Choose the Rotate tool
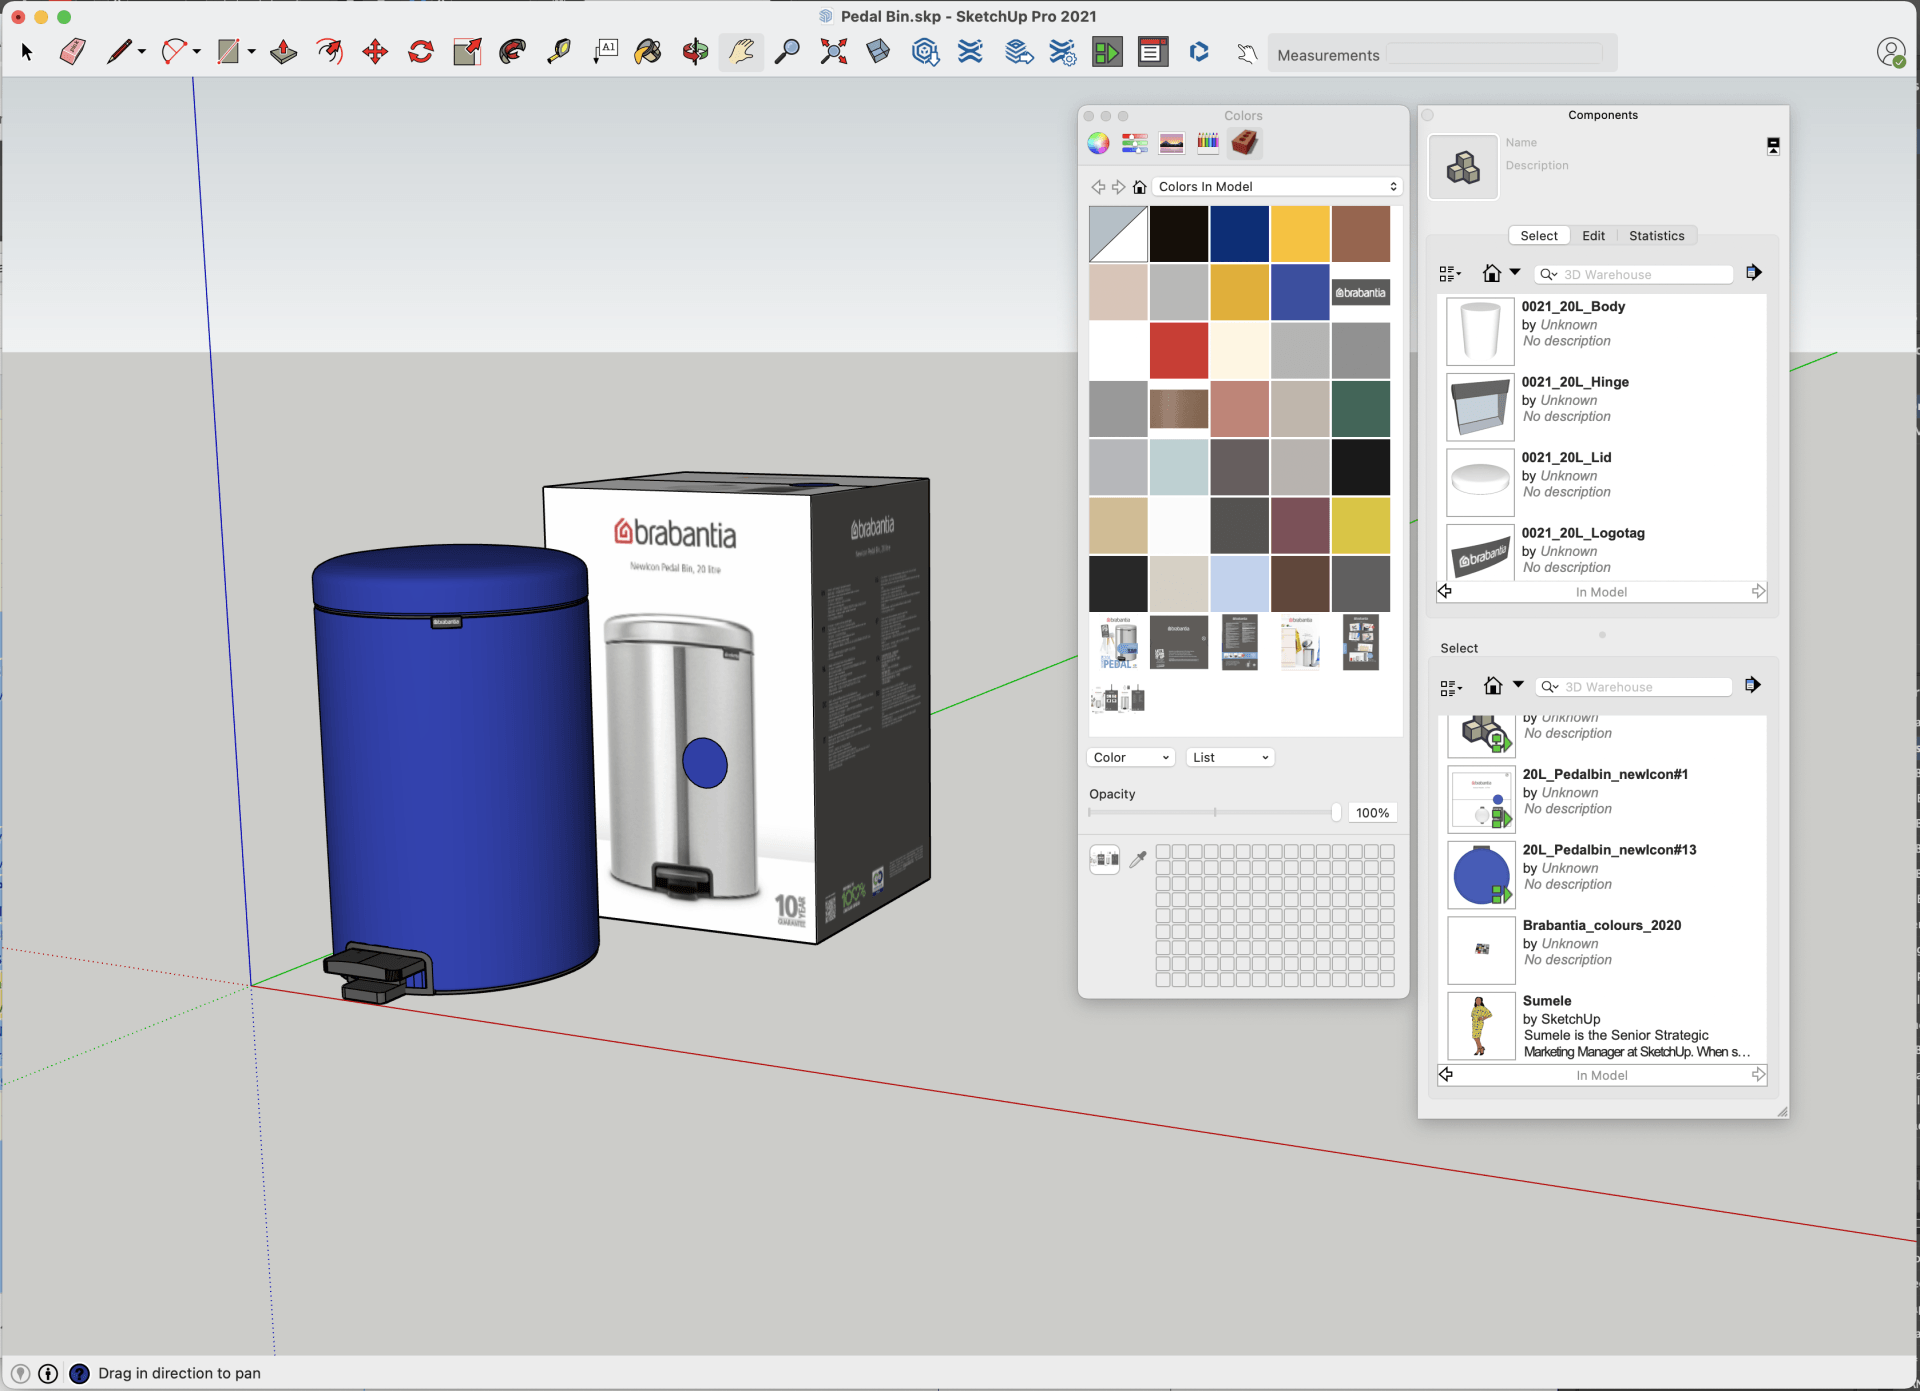The image size is (1920, 1391). pyautogui.click(x=420, y=51)
